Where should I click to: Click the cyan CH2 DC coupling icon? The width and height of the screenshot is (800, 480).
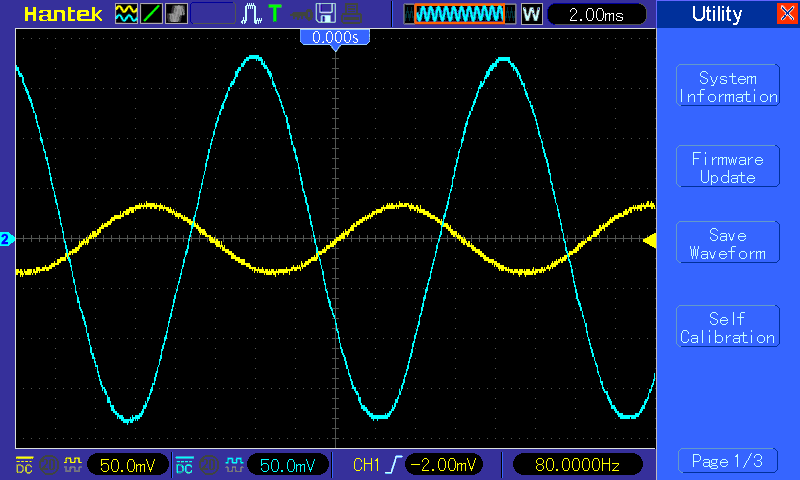[184, 465]
